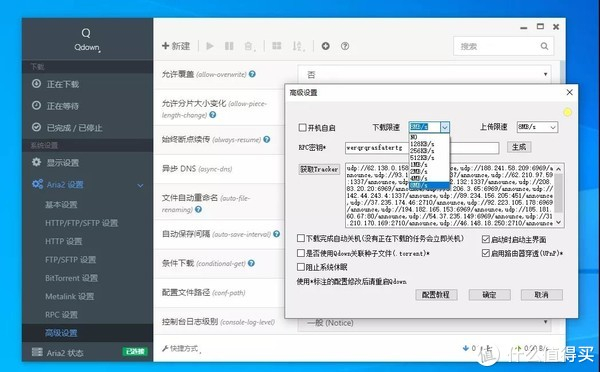
Task: Tick the 阻止系统休眠 checkbox
Action: click(301, 267)
